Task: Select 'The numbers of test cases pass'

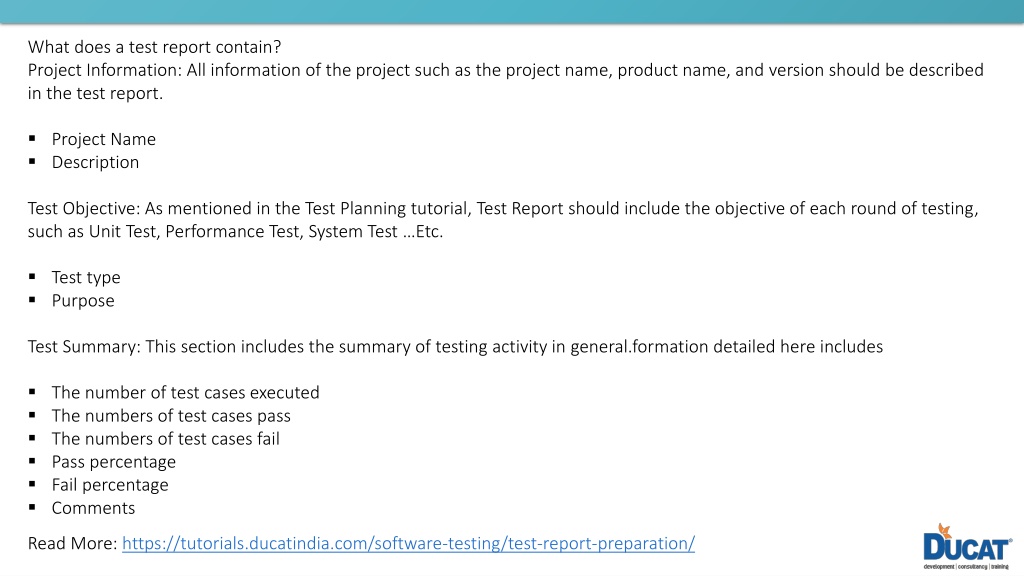Action: (x=171, y=415)
